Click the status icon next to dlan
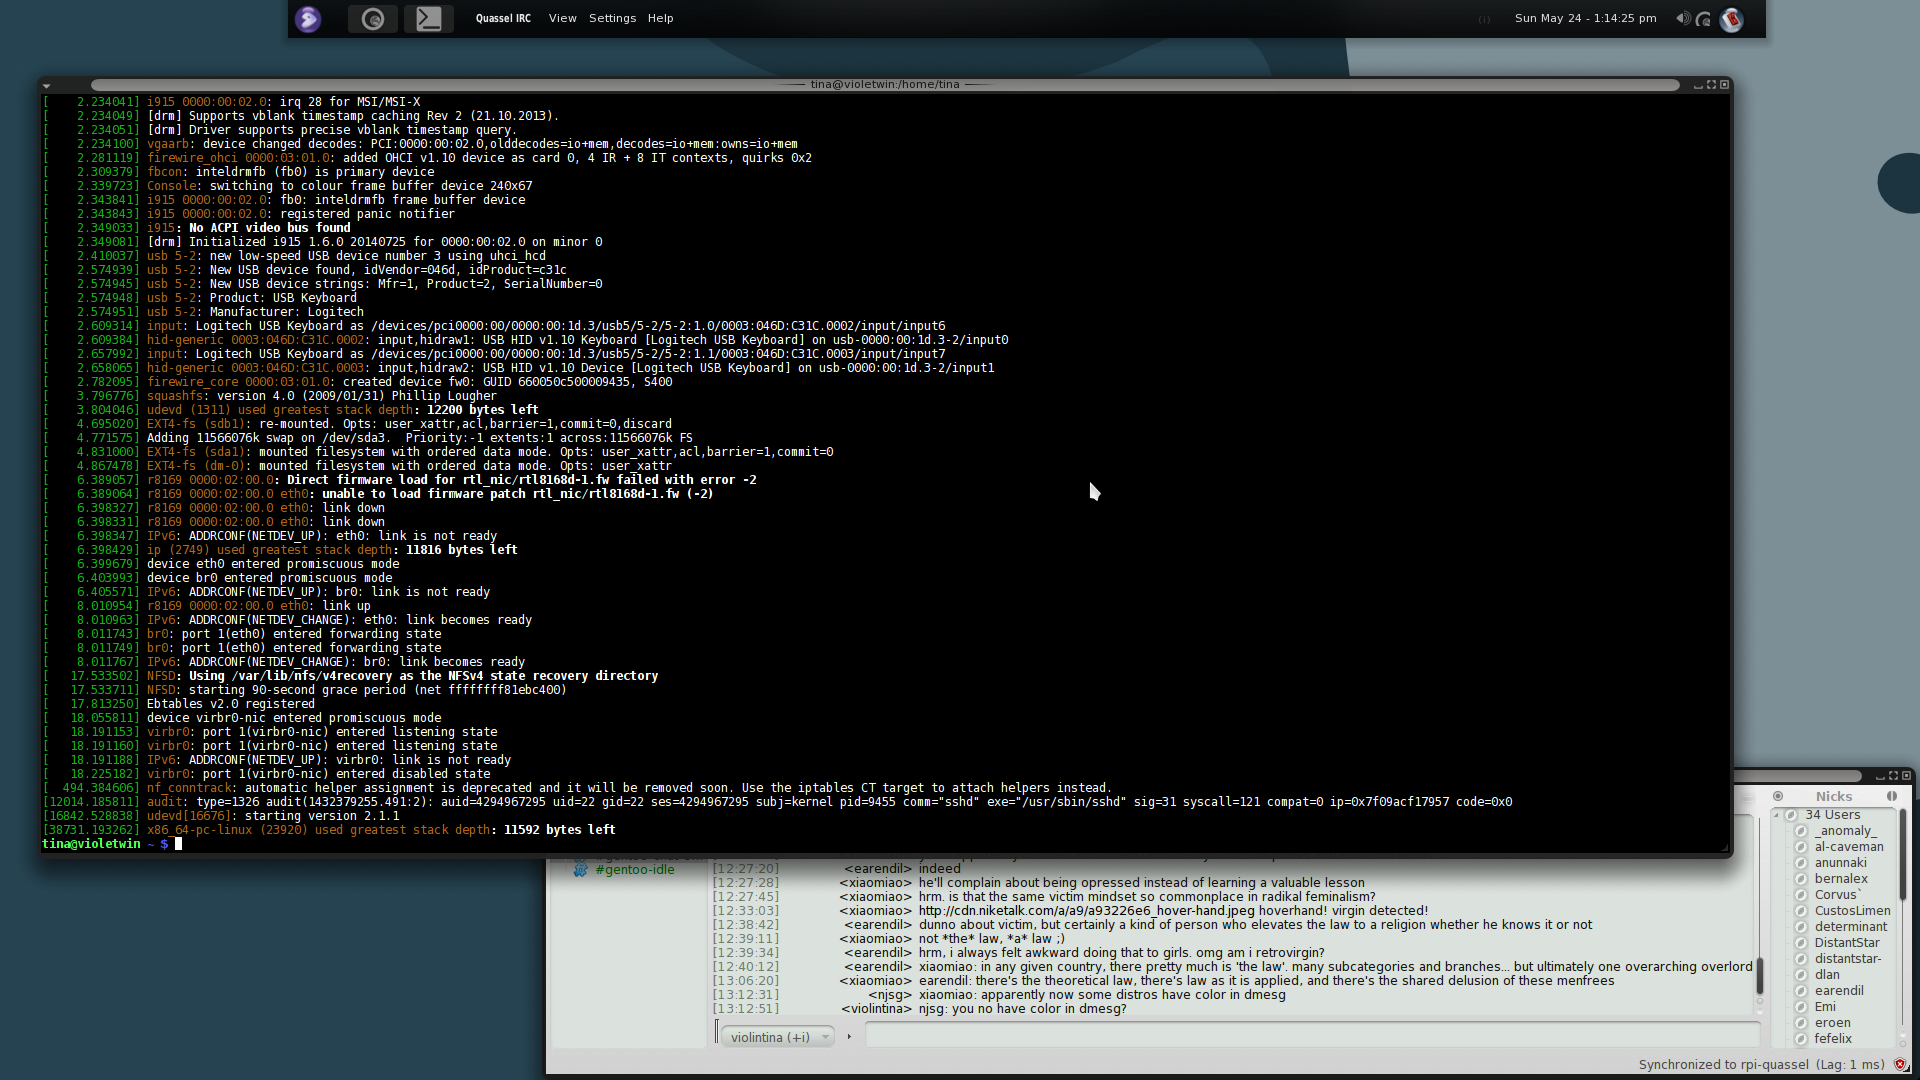 tap(1801, 975)
